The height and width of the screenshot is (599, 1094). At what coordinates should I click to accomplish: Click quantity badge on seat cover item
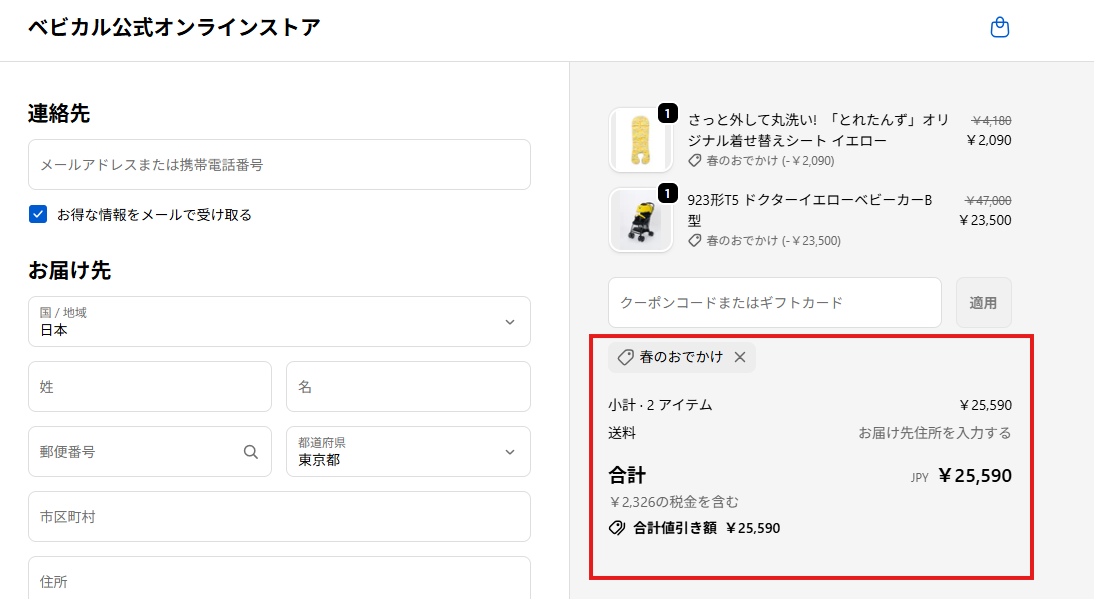668,113
